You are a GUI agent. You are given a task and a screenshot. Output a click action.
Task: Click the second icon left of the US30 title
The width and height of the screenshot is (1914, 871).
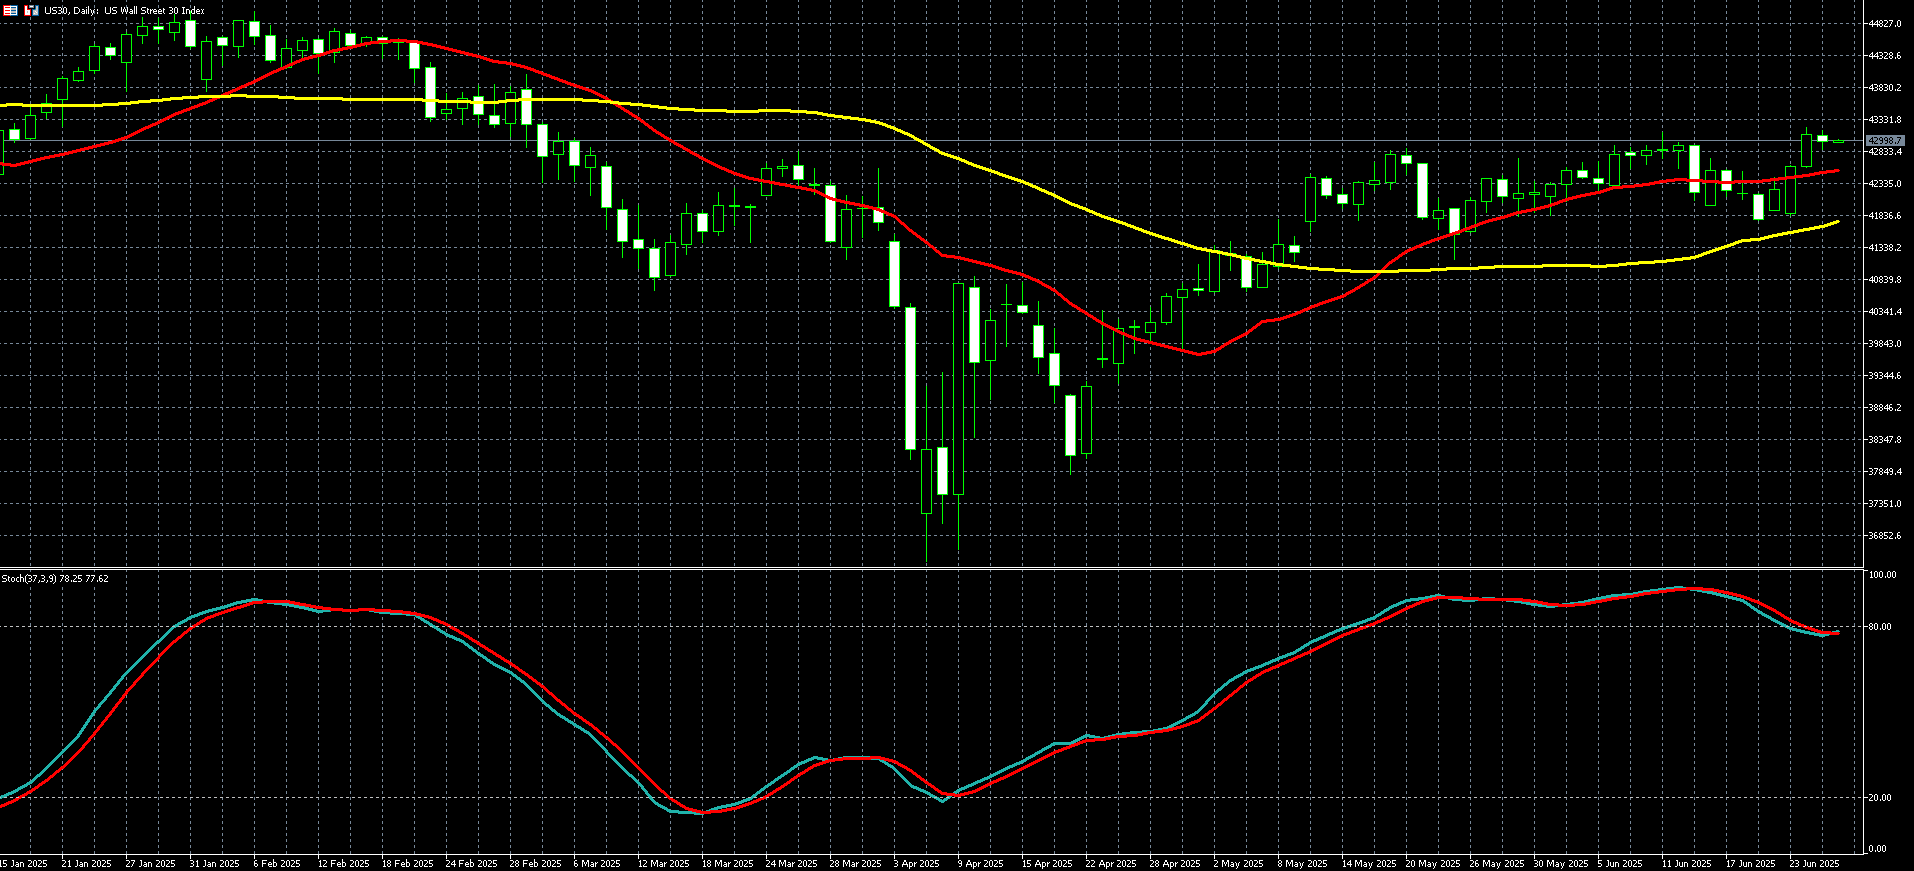pyautogui.click(x=31, y=10)
